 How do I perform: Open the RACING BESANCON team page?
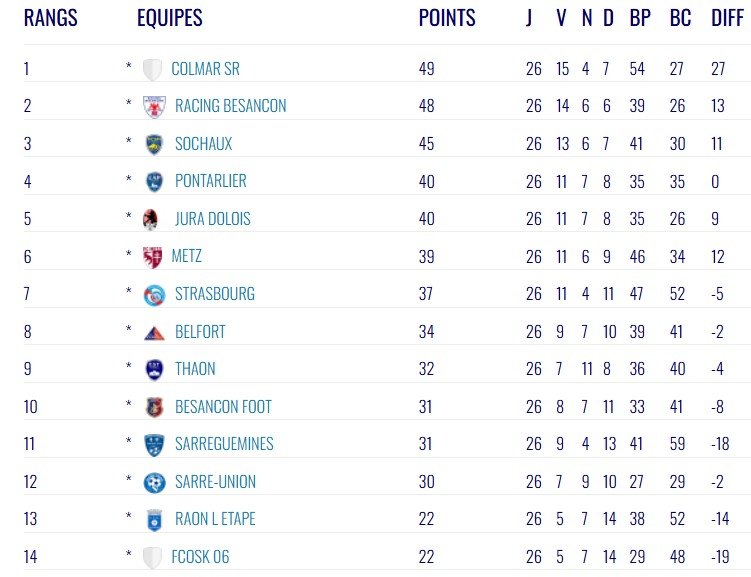[230, 106]
